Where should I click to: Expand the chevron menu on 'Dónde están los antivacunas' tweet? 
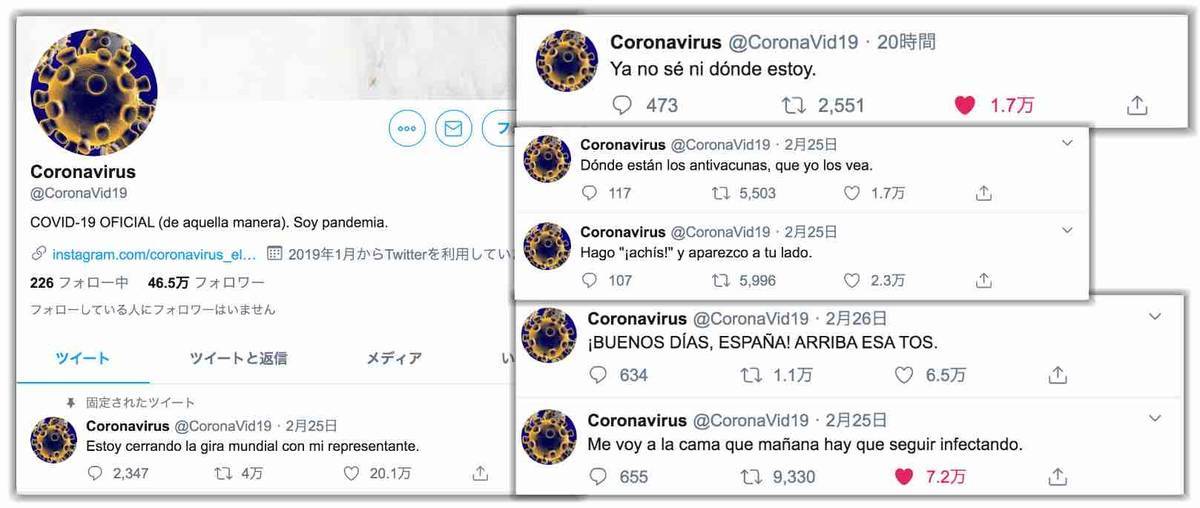(x=1066, y=144)
